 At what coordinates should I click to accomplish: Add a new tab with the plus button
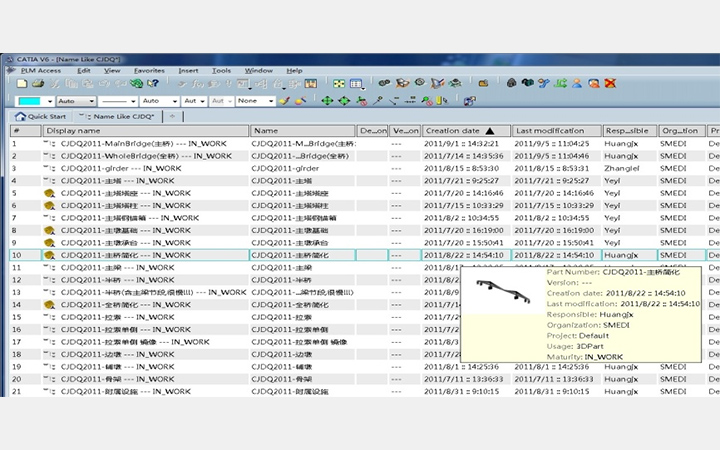[x=171, y=116]
